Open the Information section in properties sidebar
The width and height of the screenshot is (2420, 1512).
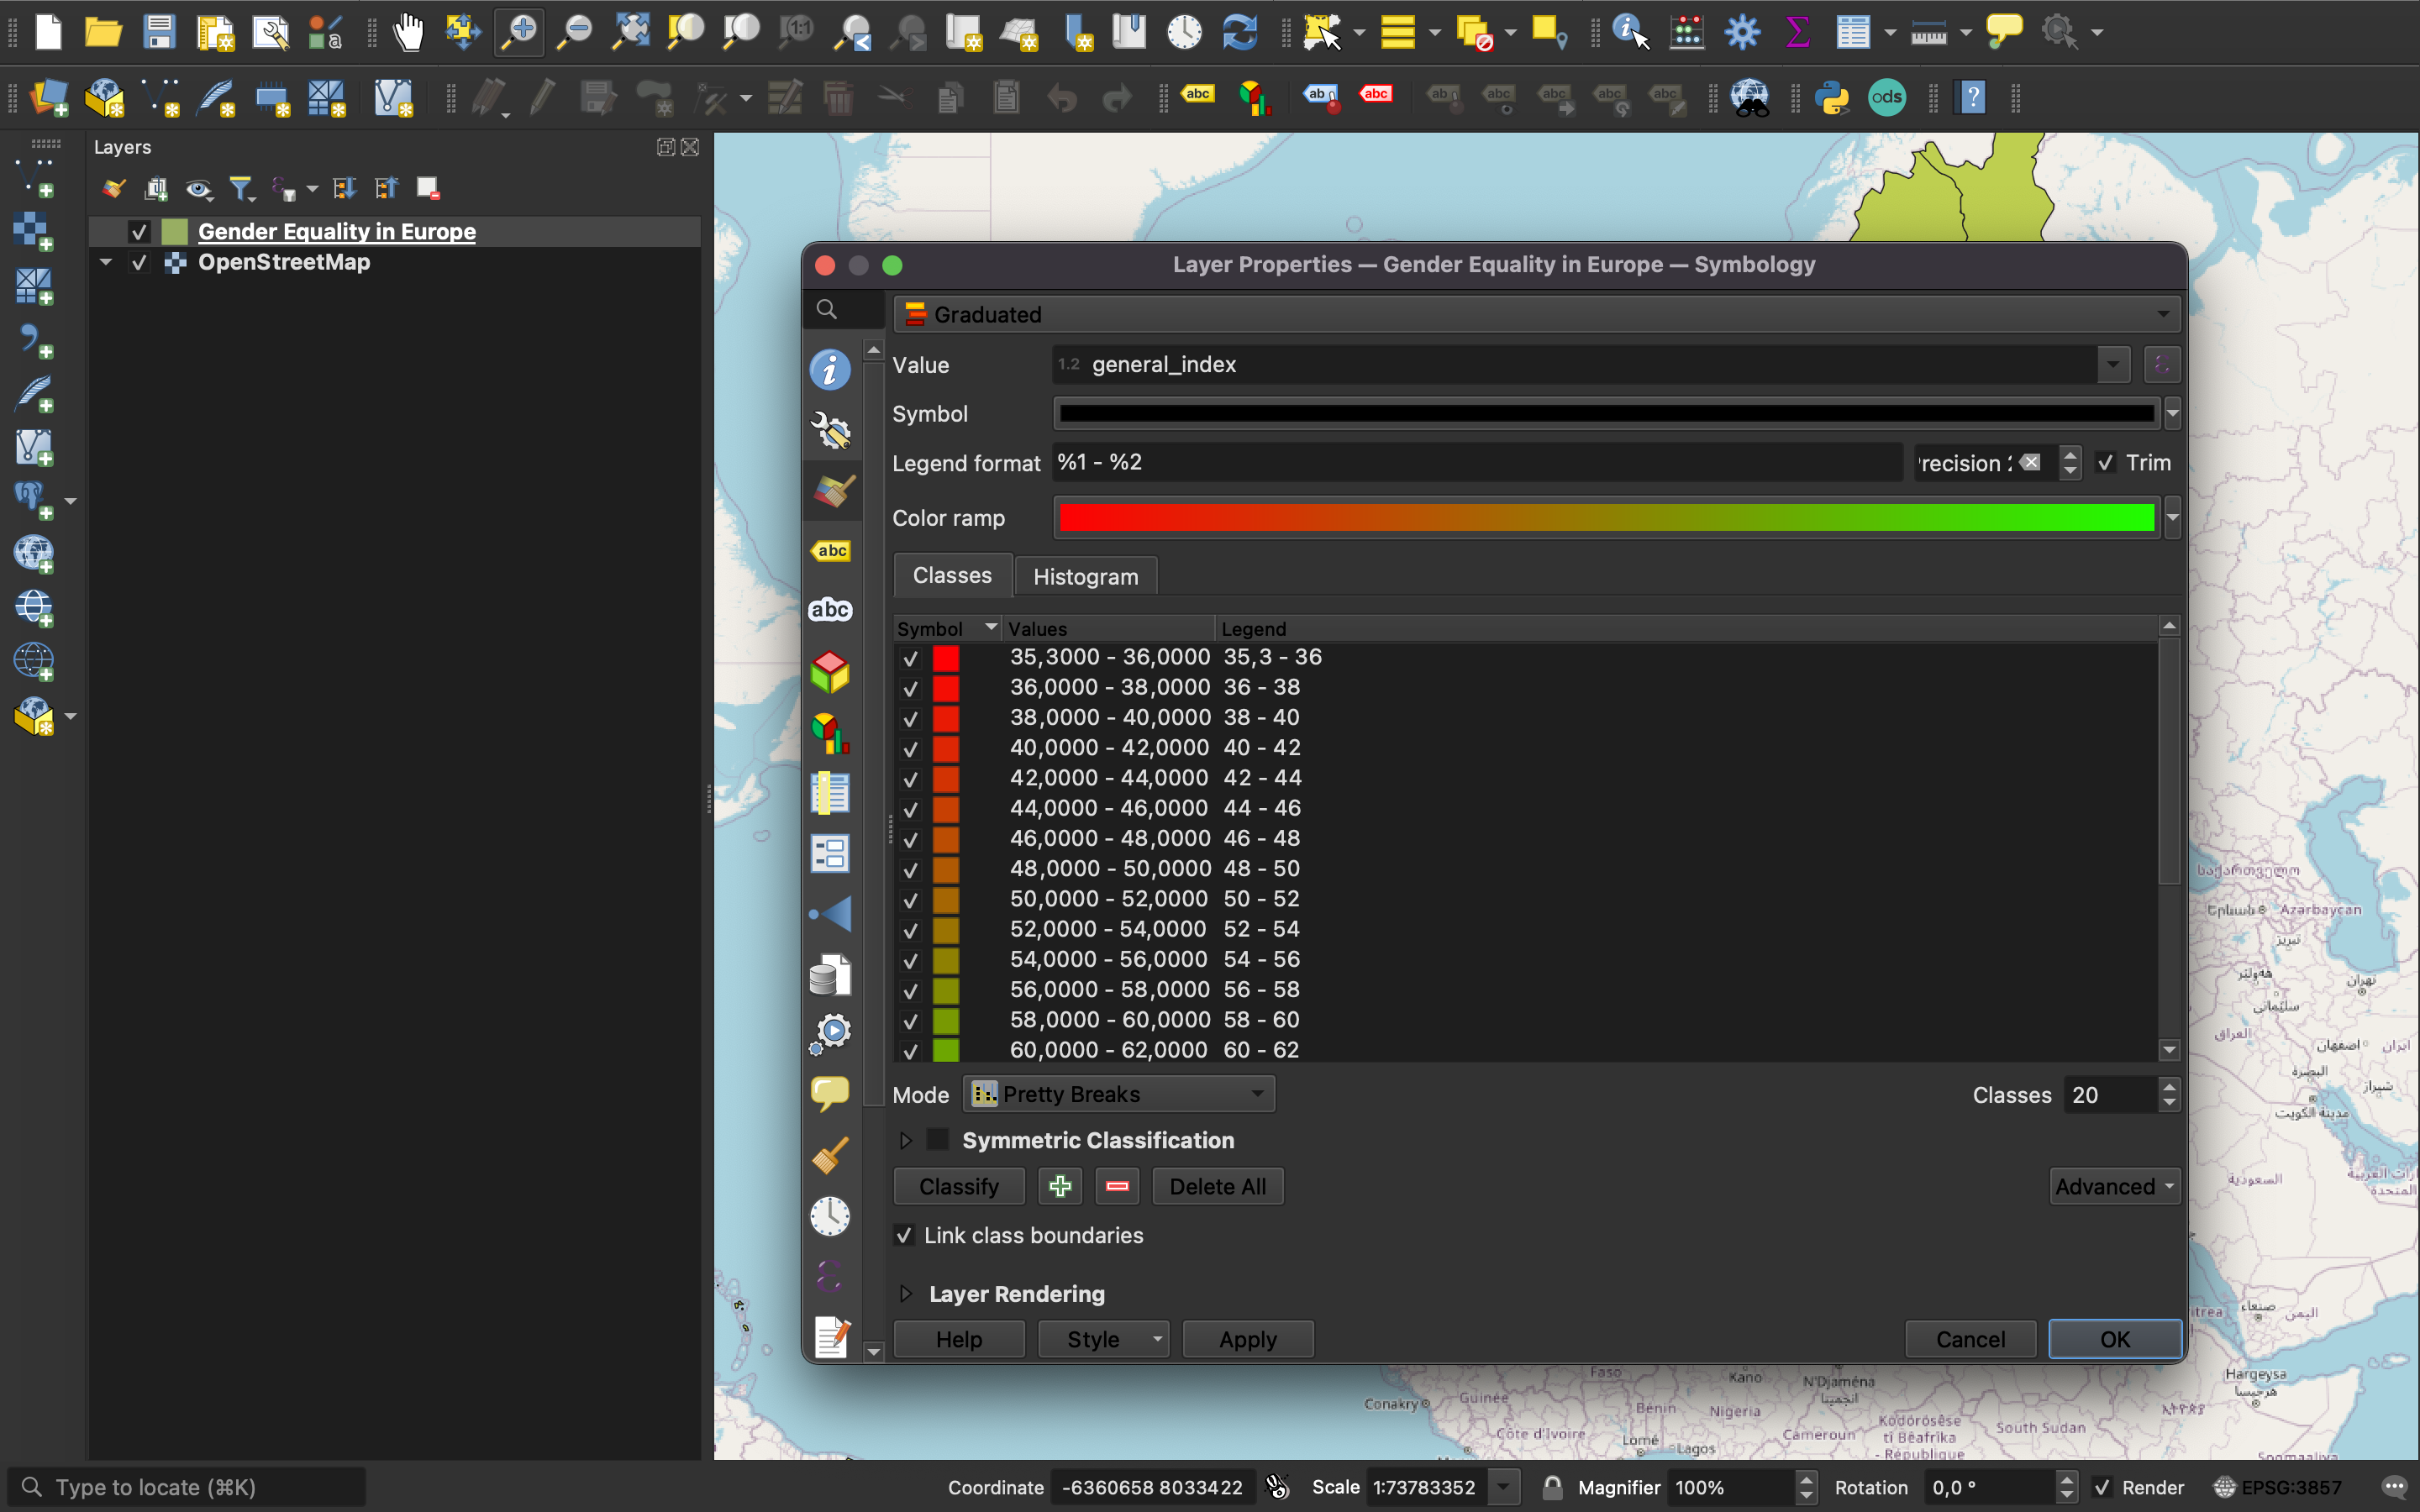click(831, 370)
